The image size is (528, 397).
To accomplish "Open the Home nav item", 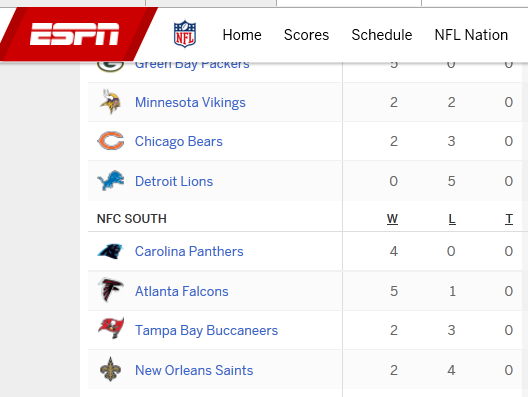I will [242, 35].
